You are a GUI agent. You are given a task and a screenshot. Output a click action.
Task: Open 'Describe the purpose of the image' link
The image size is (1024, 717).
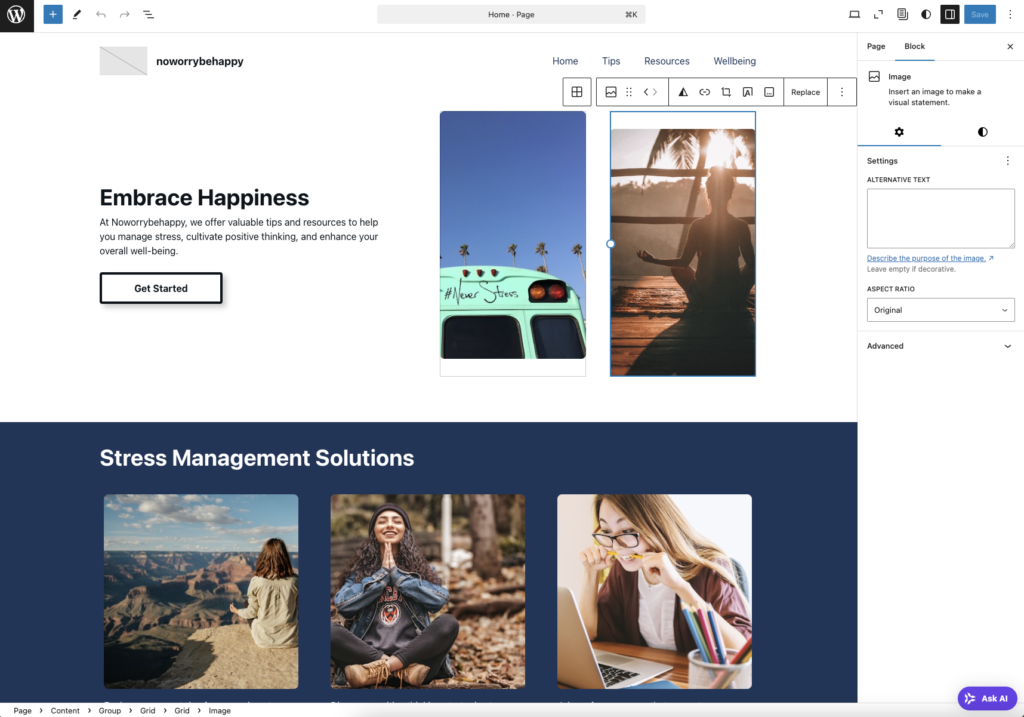(x=930, y=258)
